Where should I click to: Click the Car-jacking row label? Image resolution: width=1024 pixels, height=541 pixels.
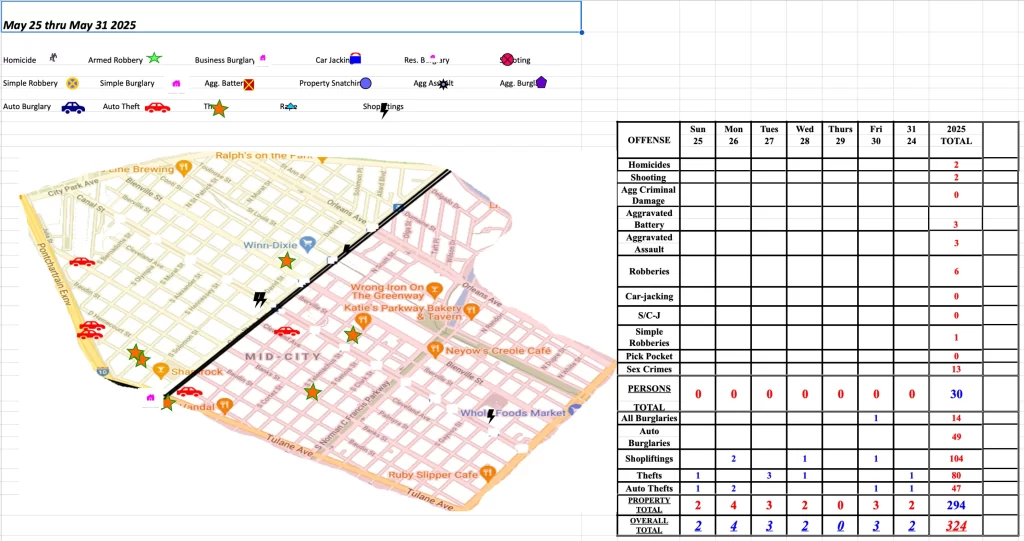pos(649,296)
